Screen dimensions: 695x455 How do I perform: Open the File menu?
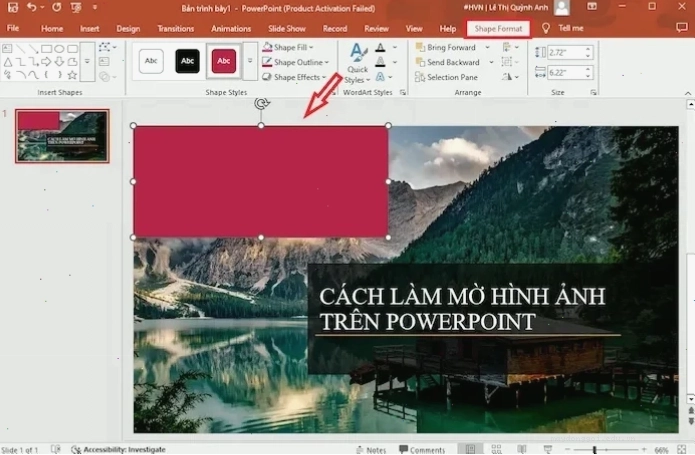[13, 28]
